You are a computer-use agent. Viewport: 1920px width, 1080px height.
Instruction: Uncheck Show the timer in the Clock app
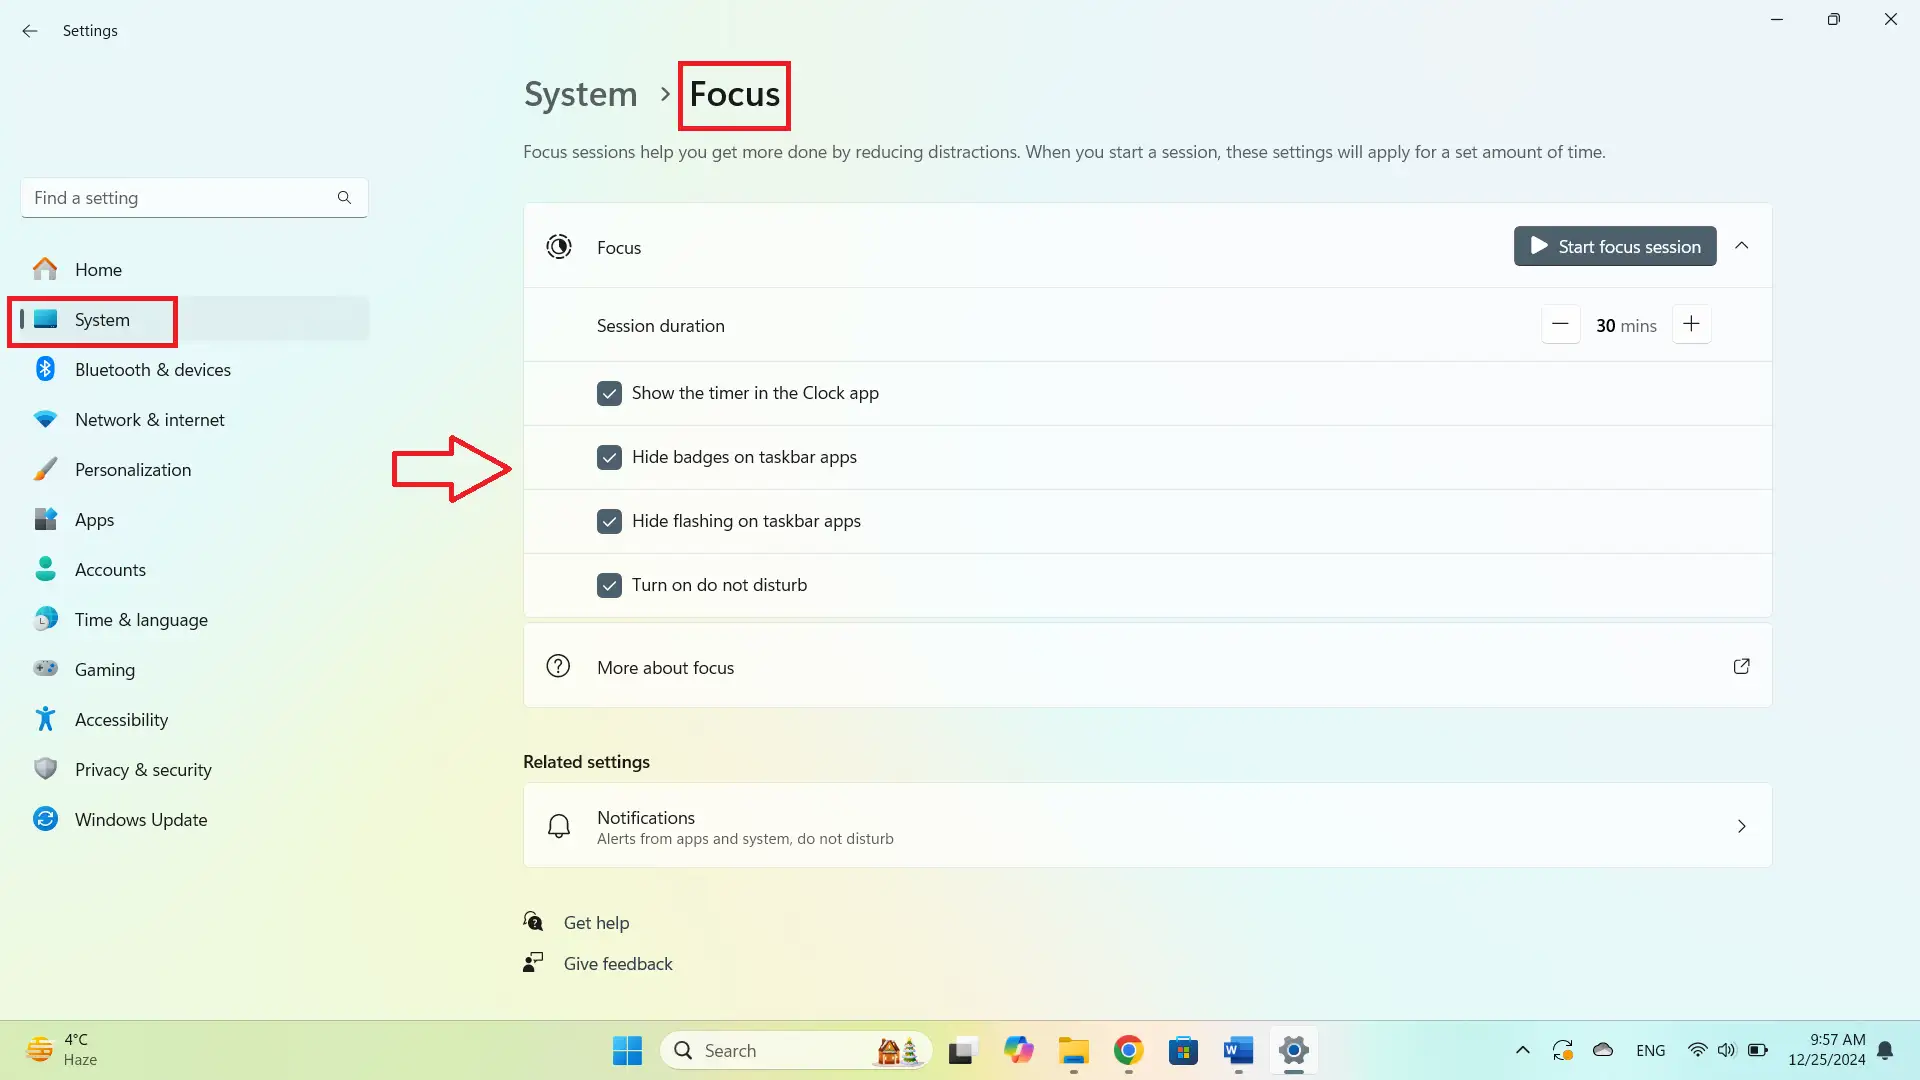pyautogui.click(x=609, y=393)
